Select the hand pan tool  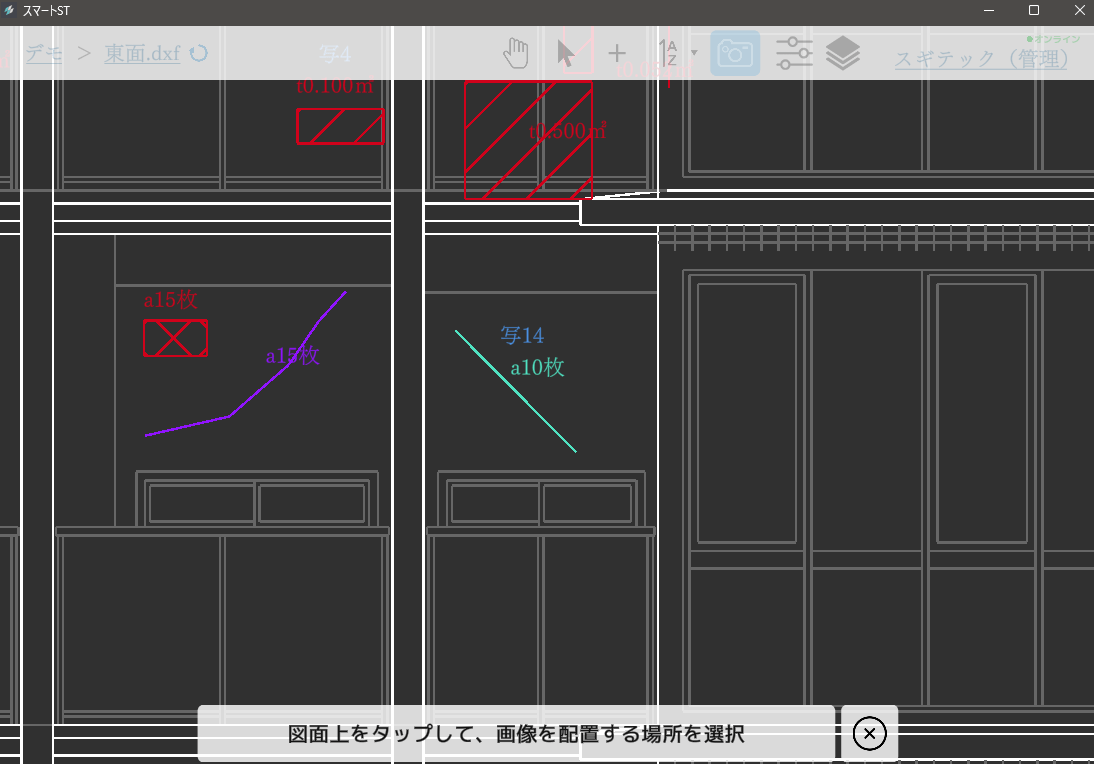tap(515, 53)
